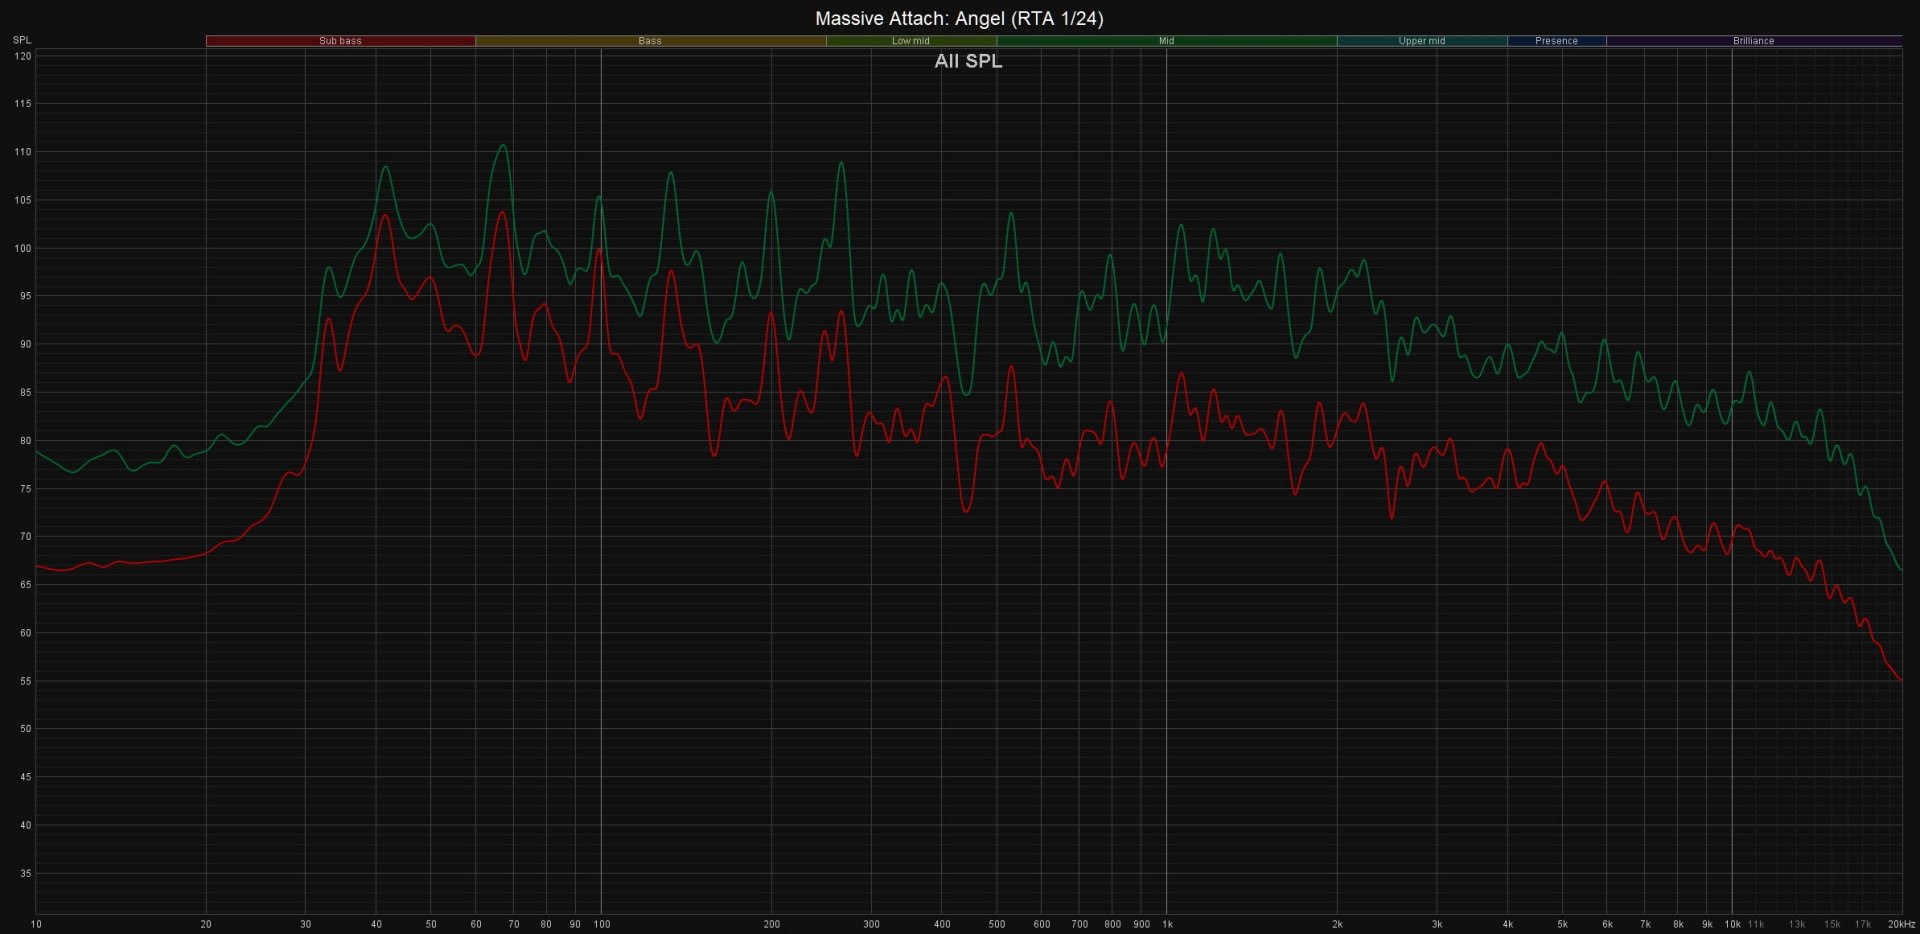Screen dimensions: 1920x934
Task: Click the Massive Attach: Angel chart title
Action: 959,18
